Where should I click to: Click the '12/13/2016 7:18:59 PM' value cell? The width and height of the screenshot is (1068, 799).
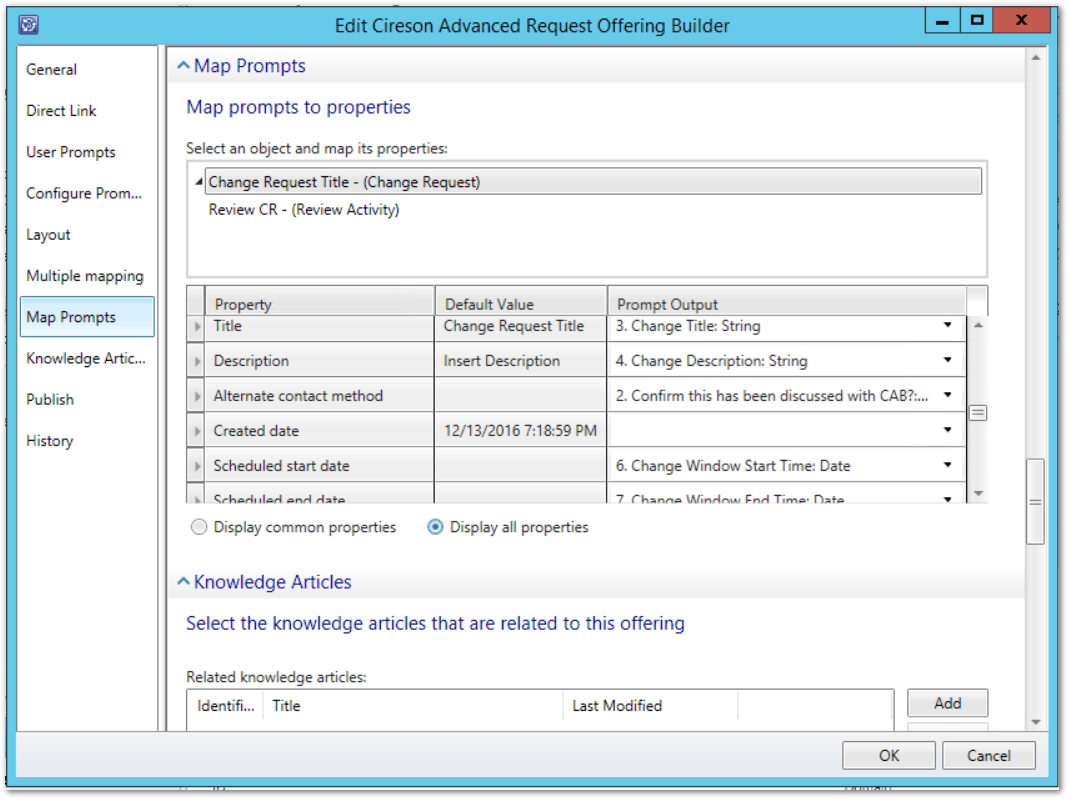pos(520,430)
